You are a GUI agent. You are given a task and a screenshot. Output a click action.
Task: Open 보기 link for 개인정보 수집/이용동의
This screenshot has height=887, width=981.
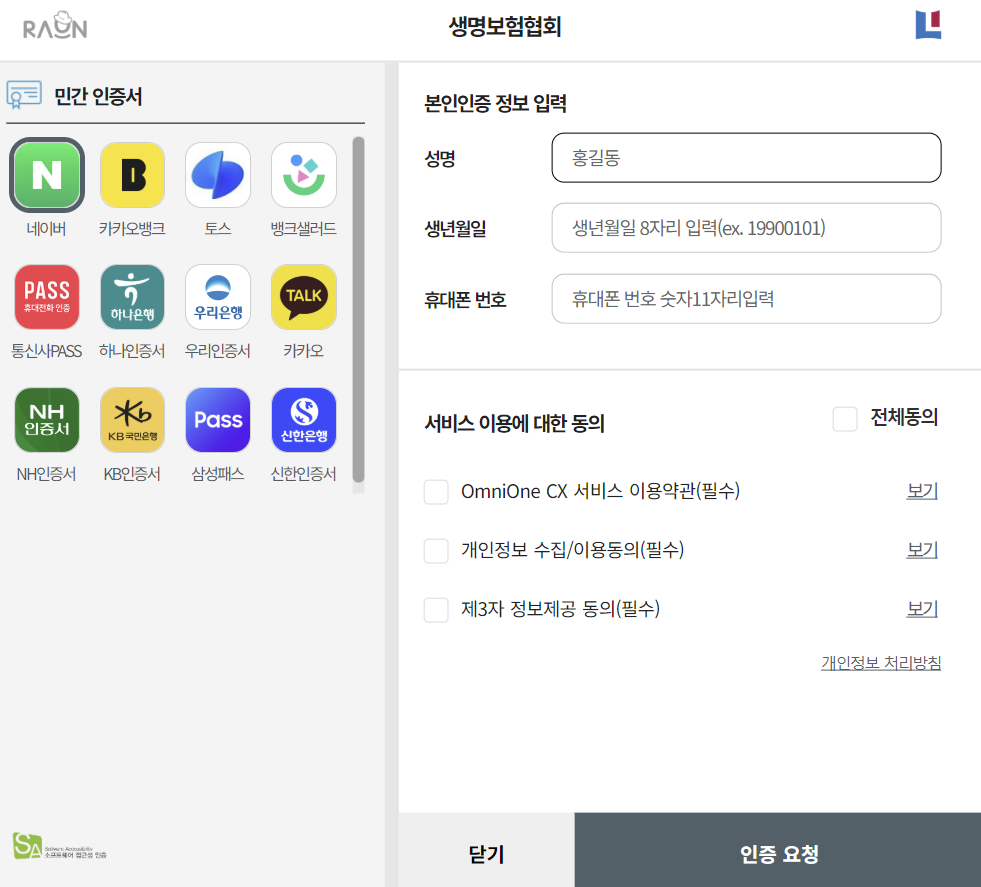coord(922,550)
